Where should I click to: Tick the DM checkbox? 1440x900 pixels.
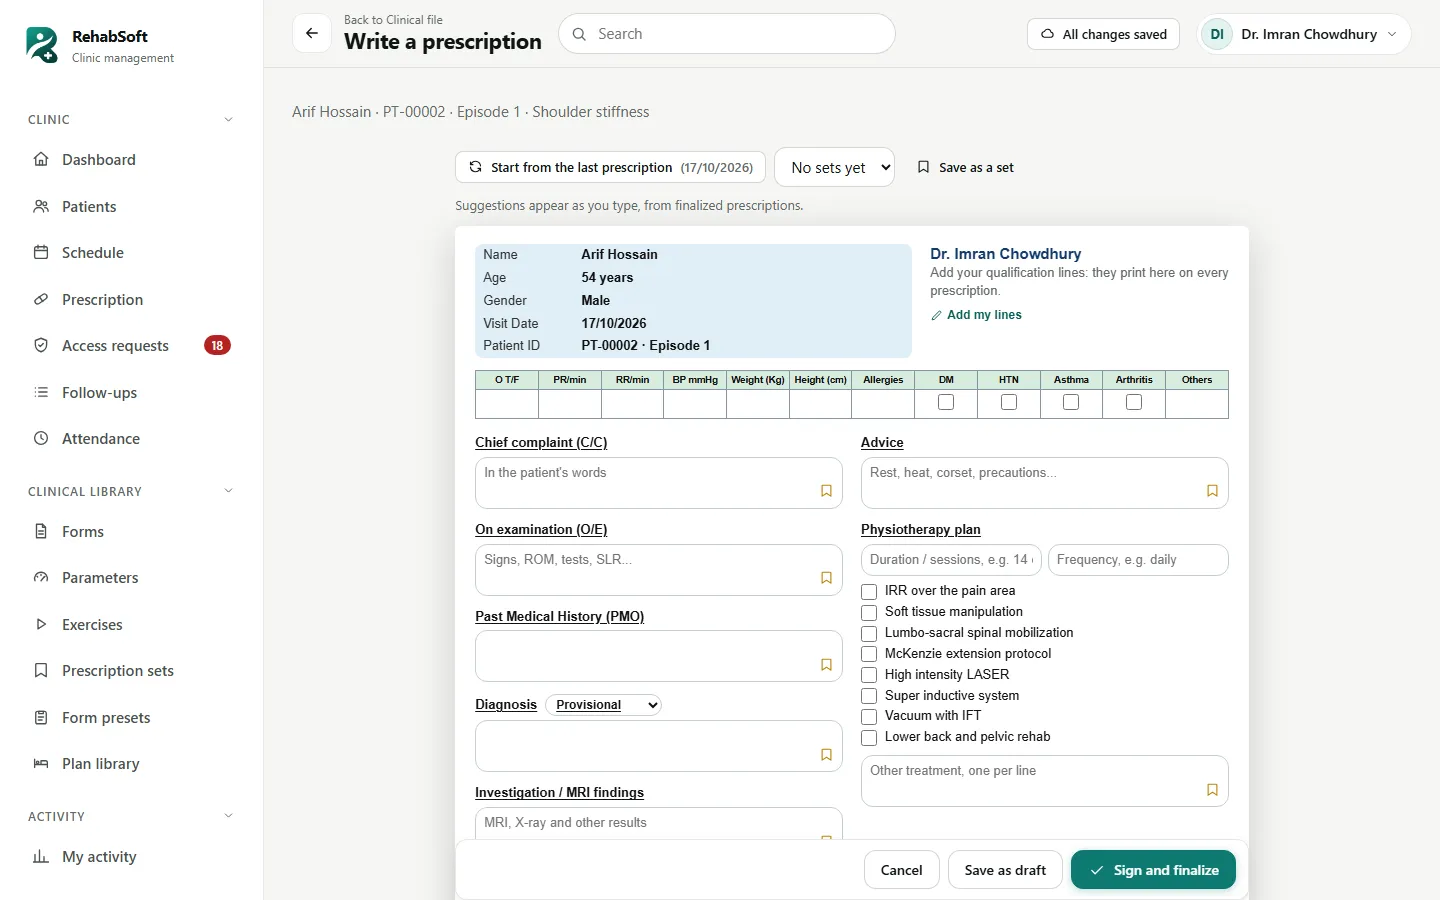coord(946,402)
